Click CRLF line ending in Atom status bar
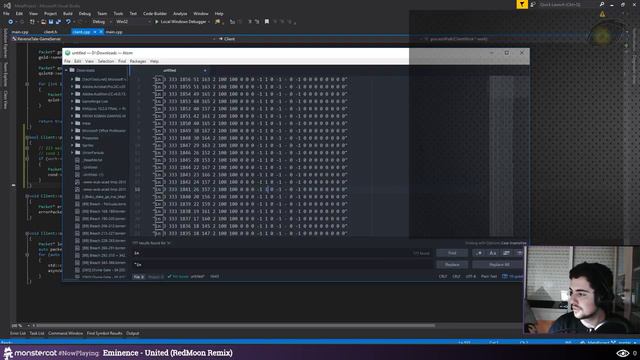Screen dimensions: 640x360 [456, 276]
